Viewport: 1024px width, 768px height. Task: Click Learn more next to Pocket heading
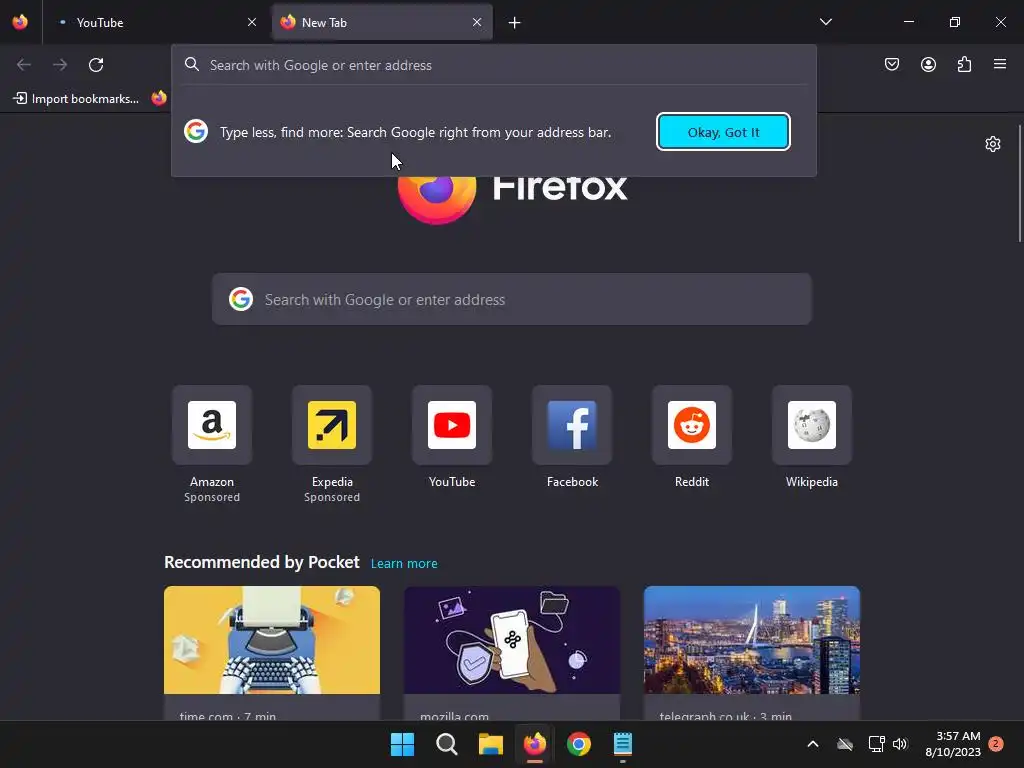404,563
